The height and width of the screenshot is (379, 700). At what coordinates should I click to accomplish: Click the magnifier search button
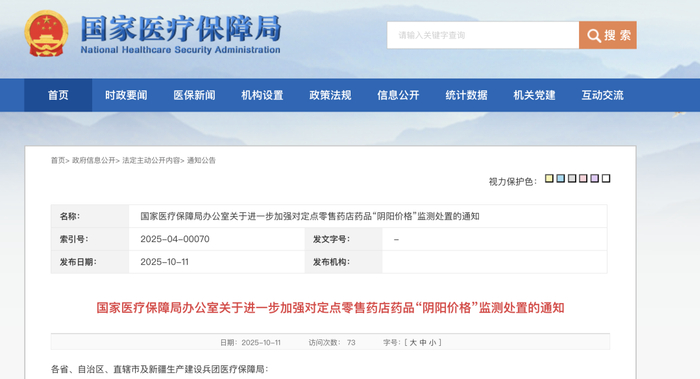click(x=608, y=35)
